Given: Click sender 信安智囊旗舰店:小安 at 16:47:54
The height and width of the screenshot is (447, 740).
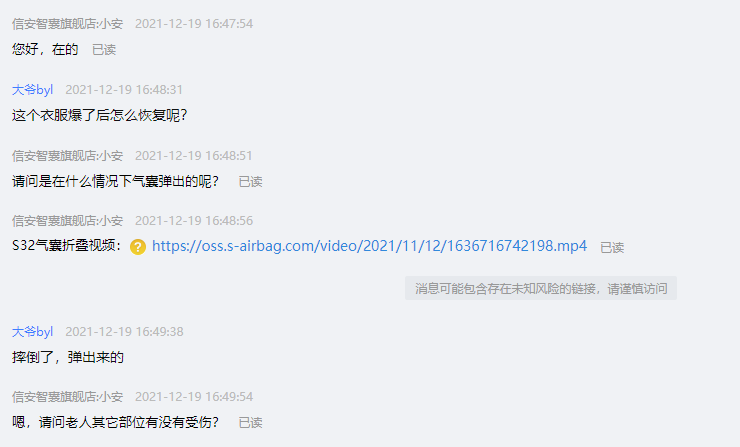Looking at the screenshot, I should (x=67, y=24).
